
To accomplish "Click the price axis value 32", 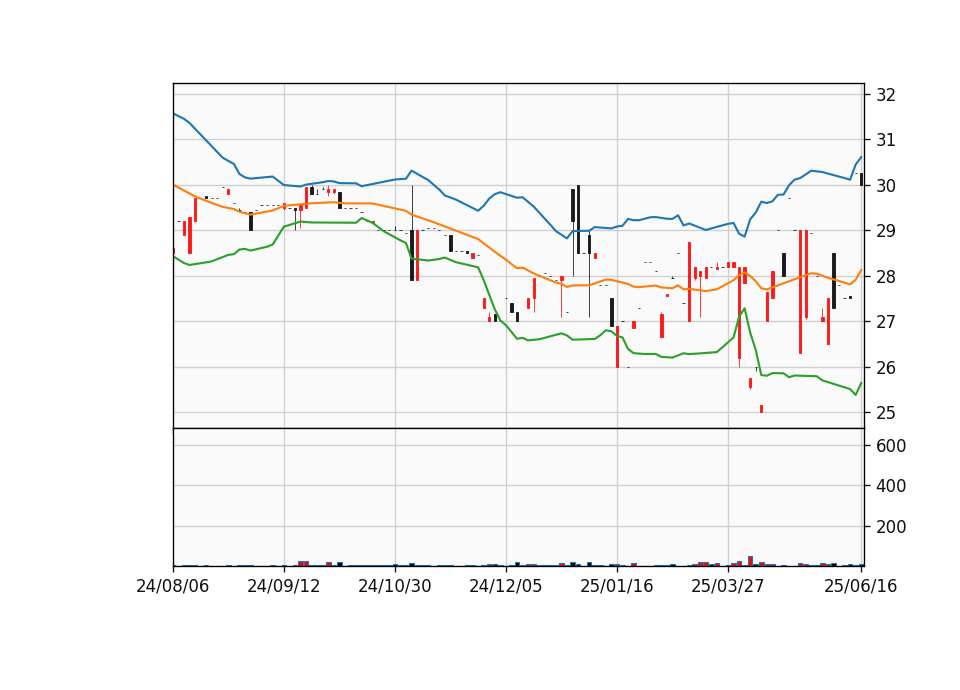I will [886, 95].
